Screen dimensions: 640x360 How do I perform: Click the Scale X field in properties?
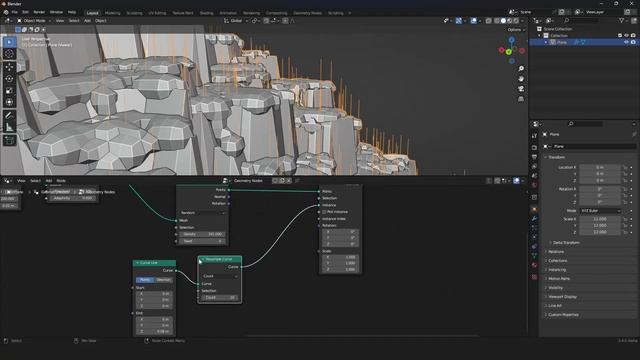click(600, 219)
